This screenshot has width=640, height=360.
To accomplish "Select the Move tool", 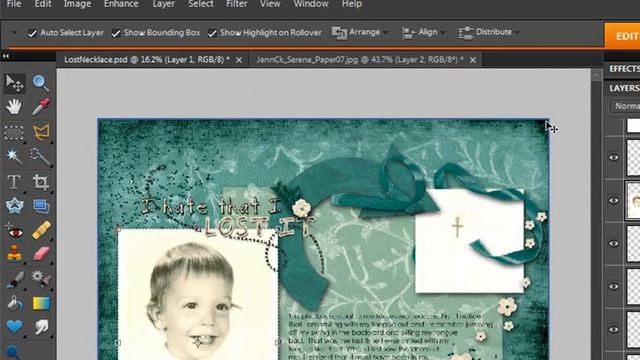I will click(x=15, y=83).
